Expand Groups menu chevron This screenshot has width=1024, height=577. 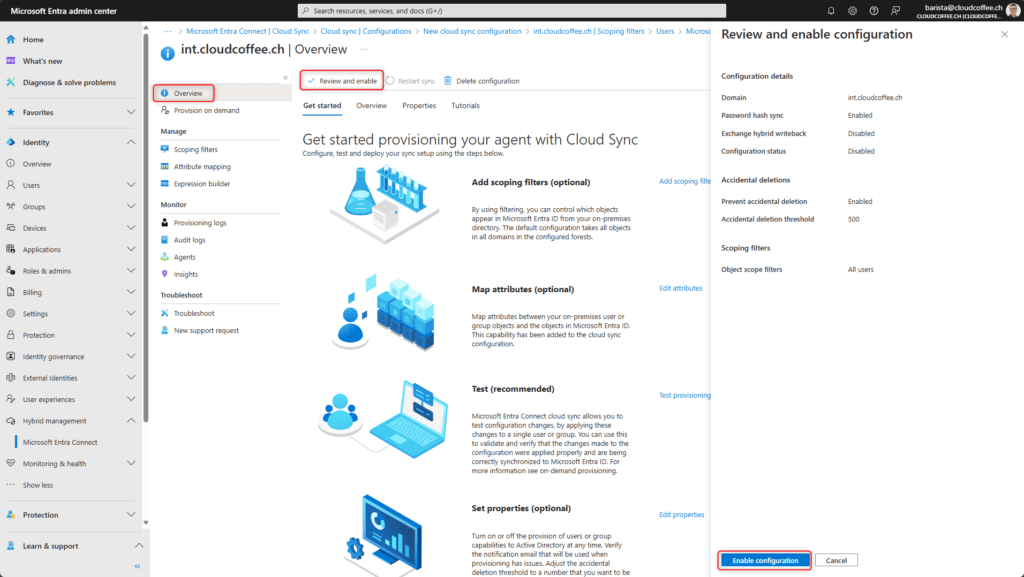[131, 206]
